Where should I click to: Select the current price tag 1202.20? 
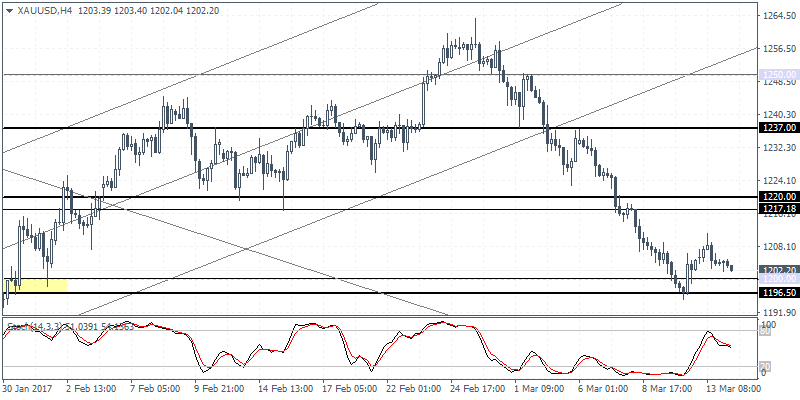pyautogui.click(x=776, y=270)
